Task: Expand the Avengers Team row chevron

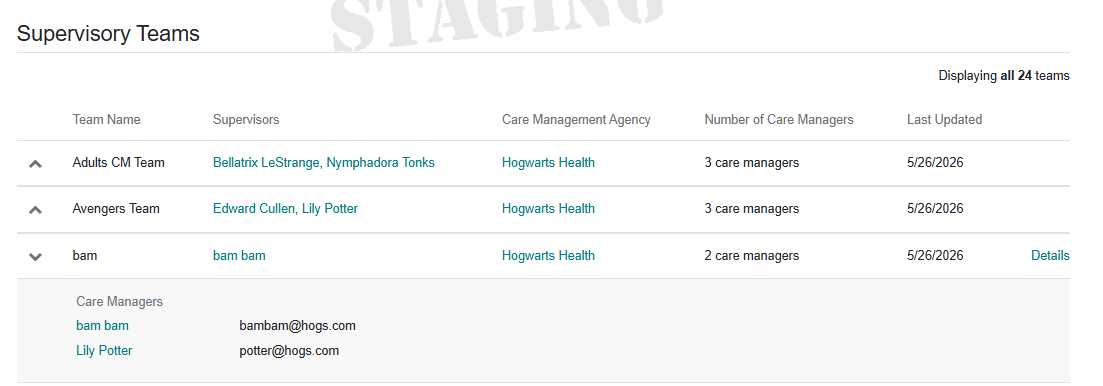Action: point(35,210)
